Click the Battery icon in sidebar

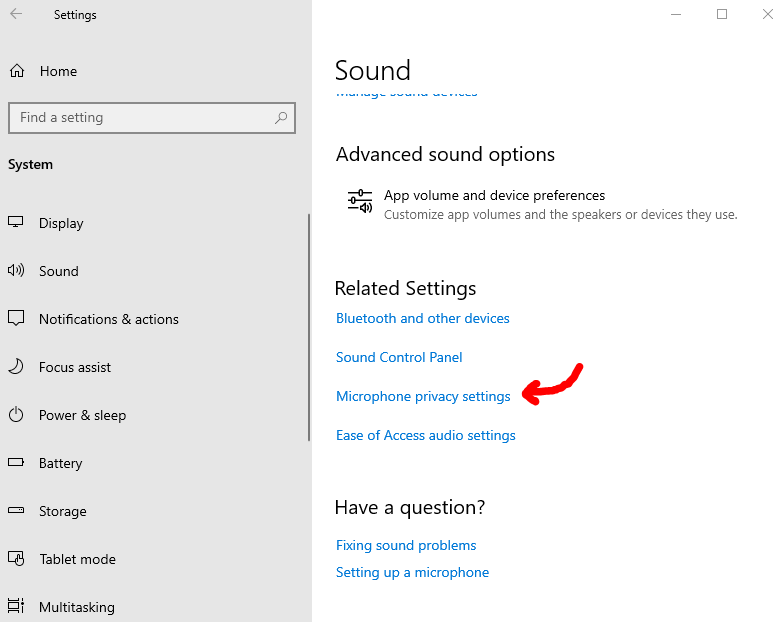tap(16, 463)
